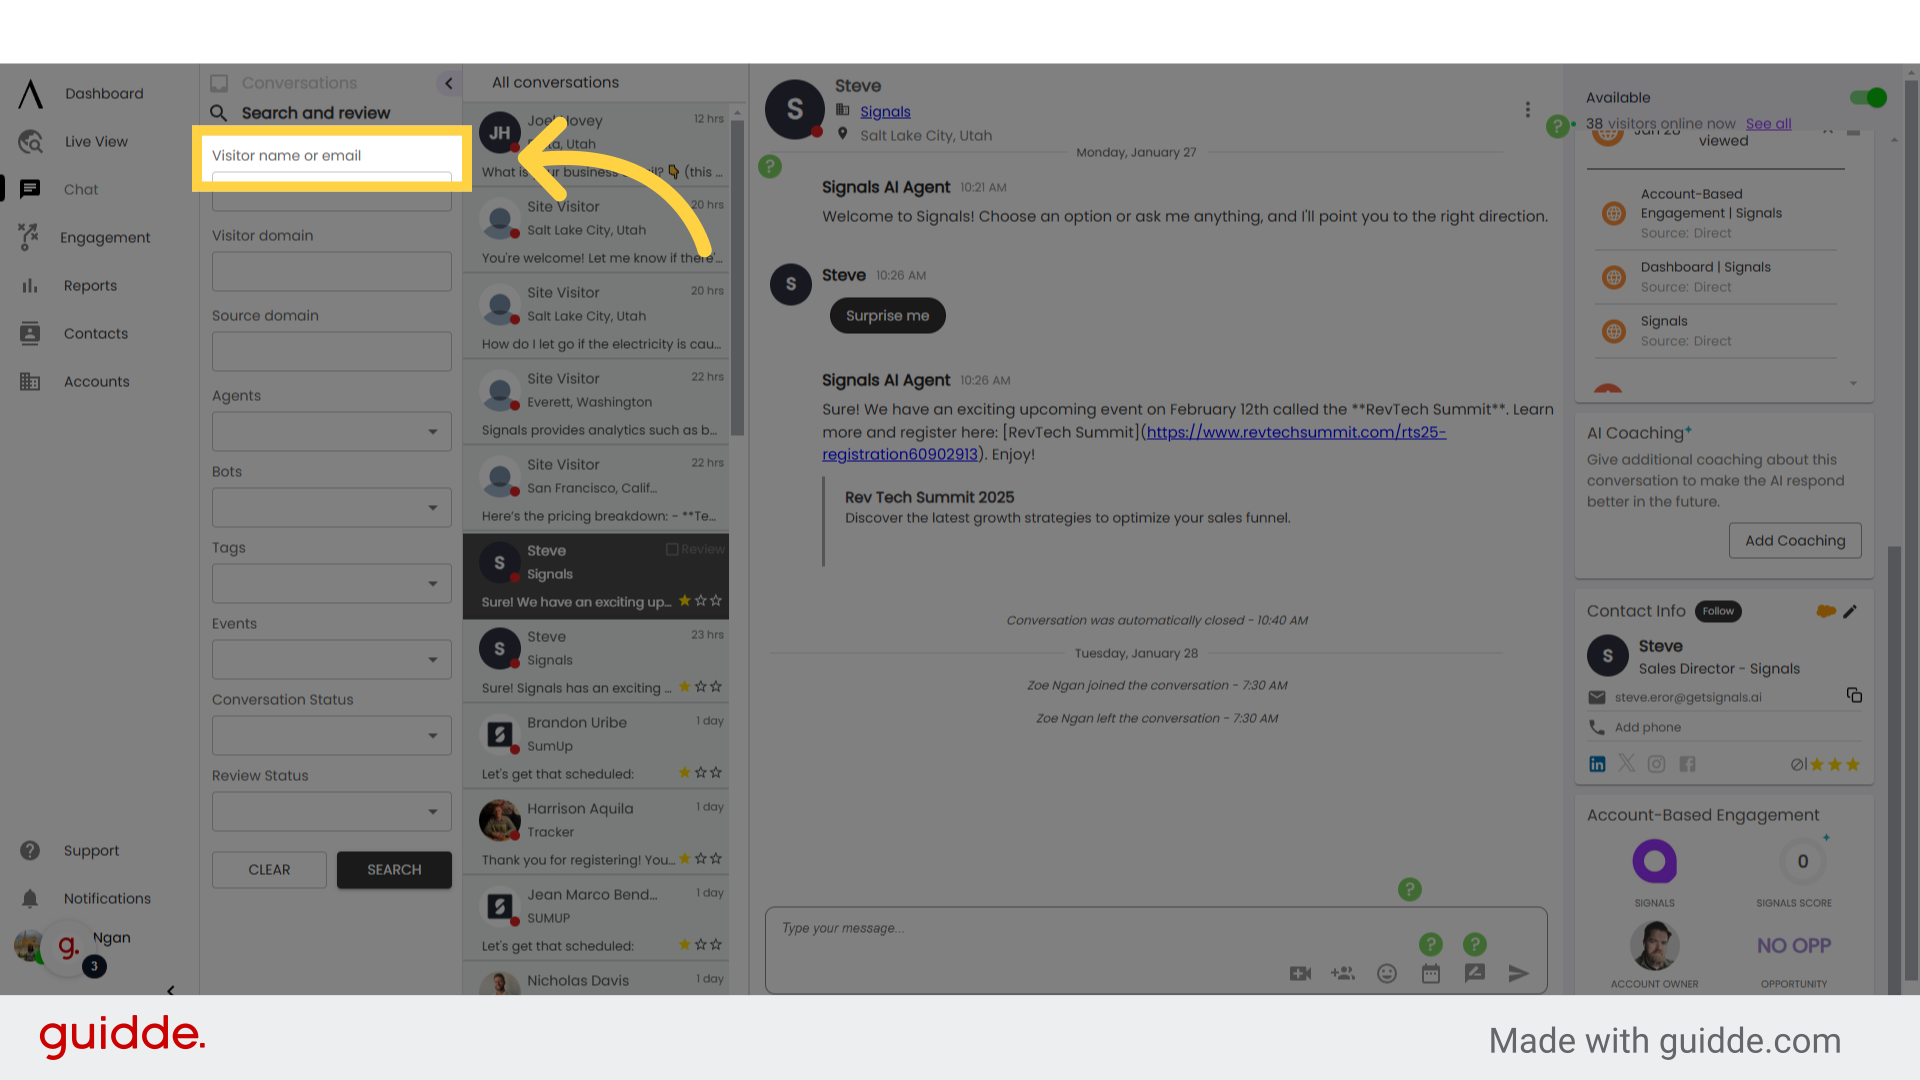Click Add phone for the contact
This screenshot has height=1080, width=1920.
(1647, 727)
